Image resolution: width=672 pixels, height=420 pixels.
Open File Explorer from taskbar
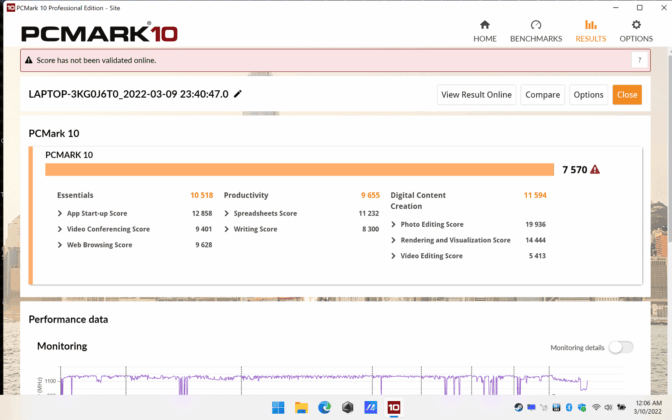(301, 407)
